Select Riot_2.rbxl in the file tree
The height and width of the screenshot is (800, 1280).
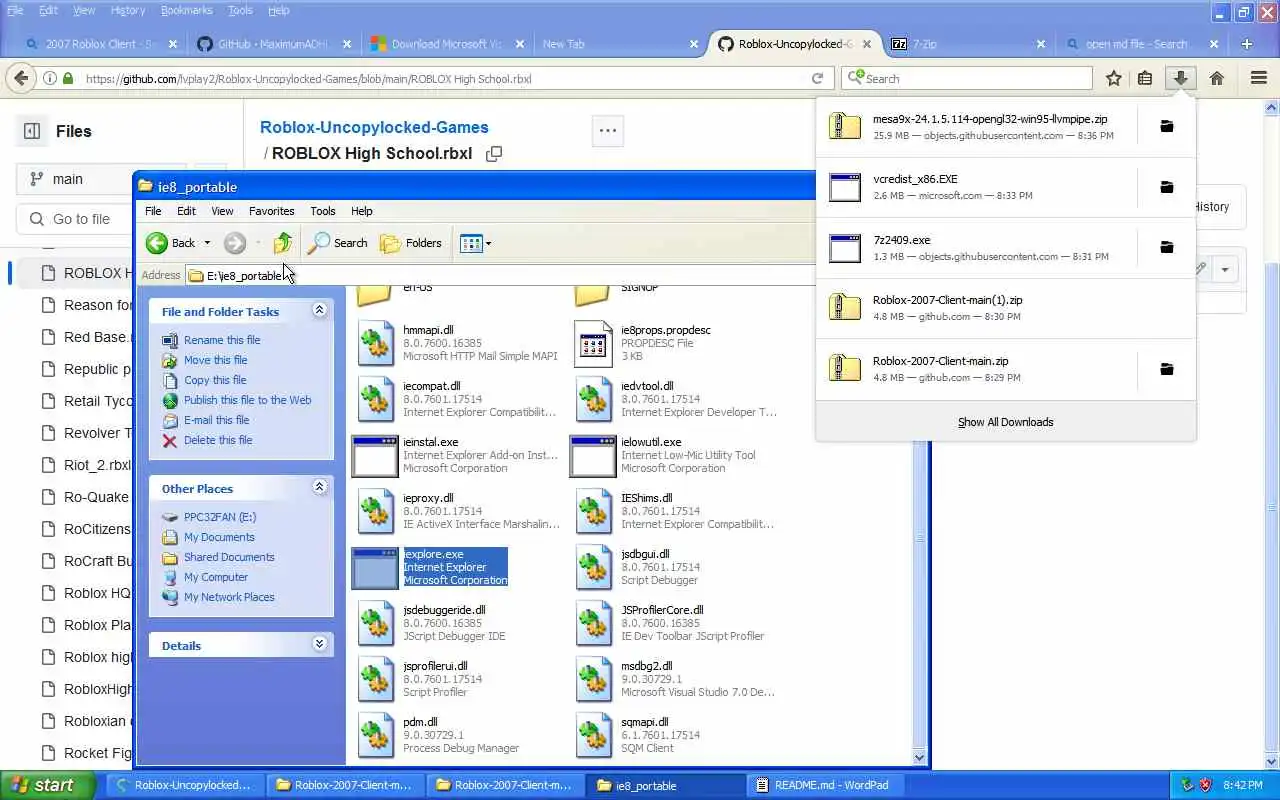click(97, 465)
